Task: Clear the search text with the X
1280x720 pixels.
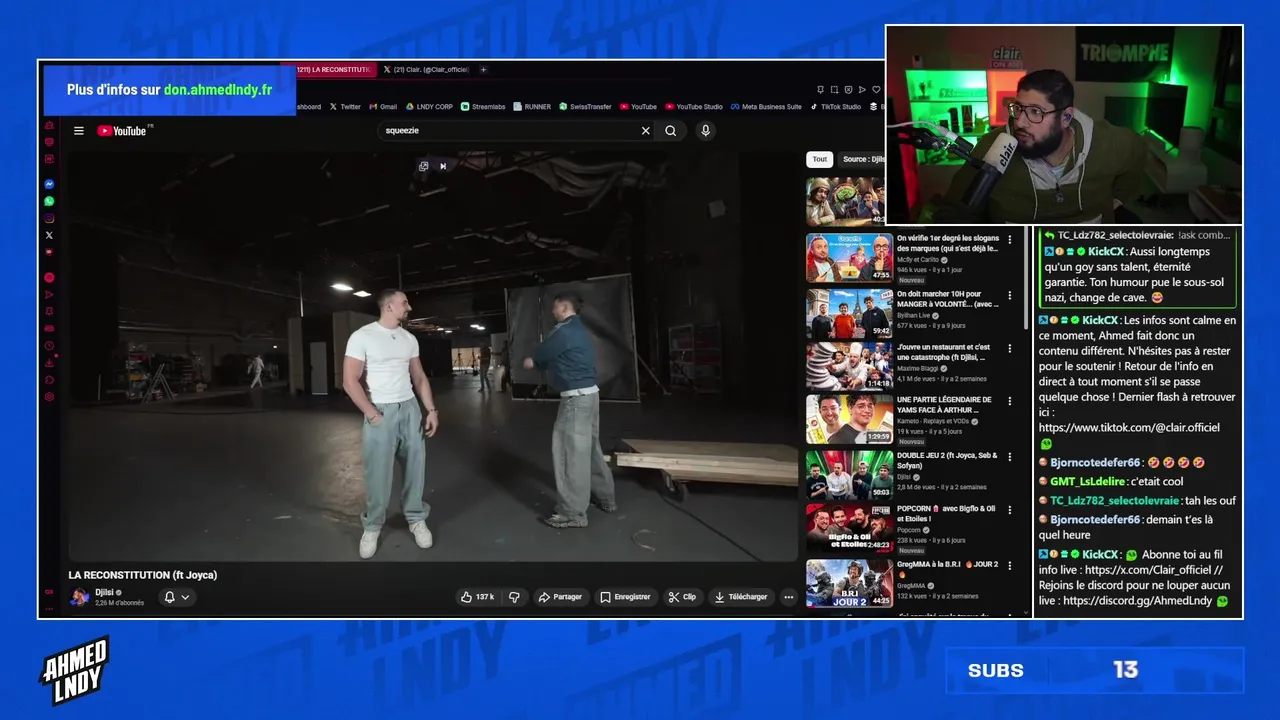Action: pos(646,131)
